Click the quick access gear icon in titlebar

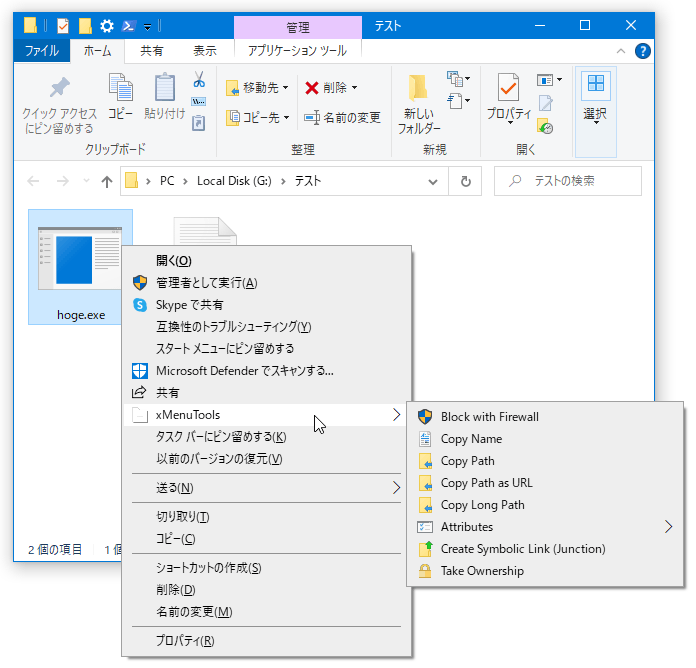pyautogui.click(x=107, y=26)
